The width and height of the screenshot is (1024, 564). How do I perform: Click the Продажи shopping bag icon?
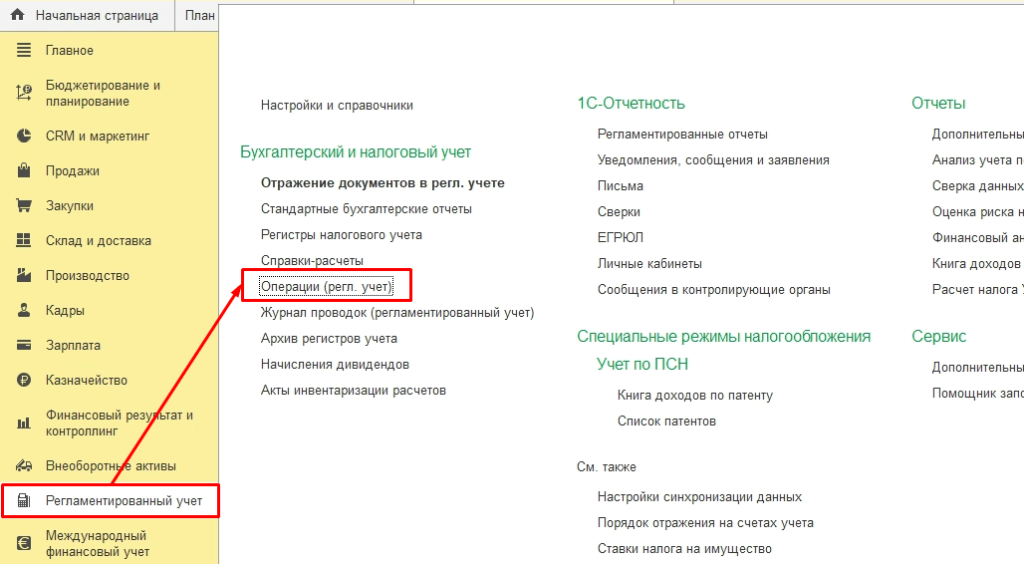pyautogui.click(x=24, y=170)
